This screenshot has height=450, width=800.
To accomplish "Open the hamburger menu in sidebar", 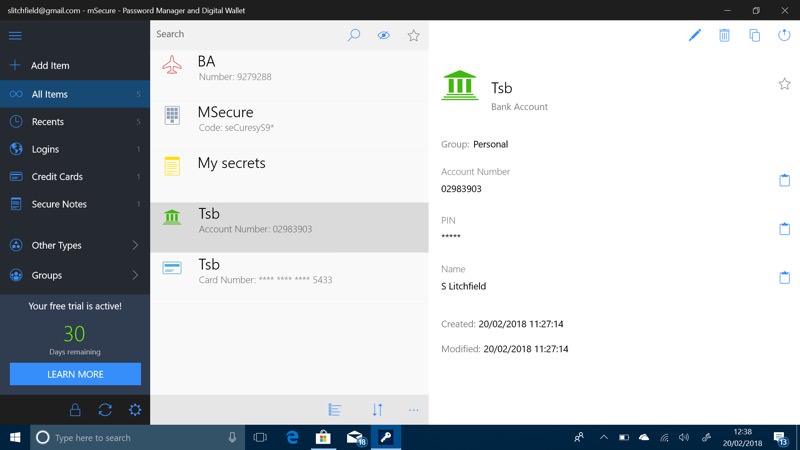I will tap(15, 36).
